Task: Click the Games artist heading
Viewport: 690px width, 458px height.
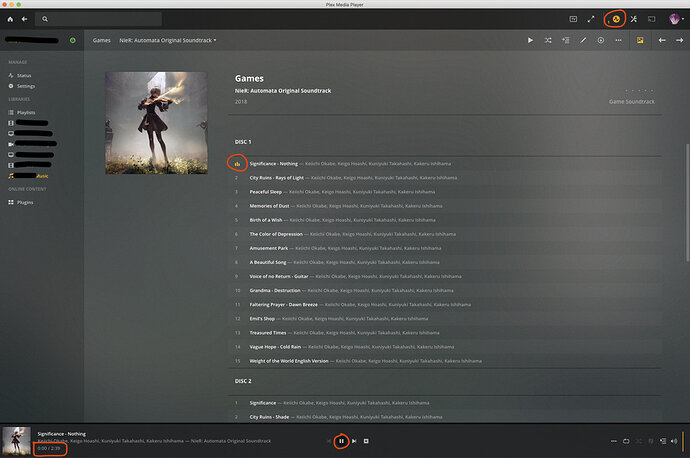Action: point(249,78)
